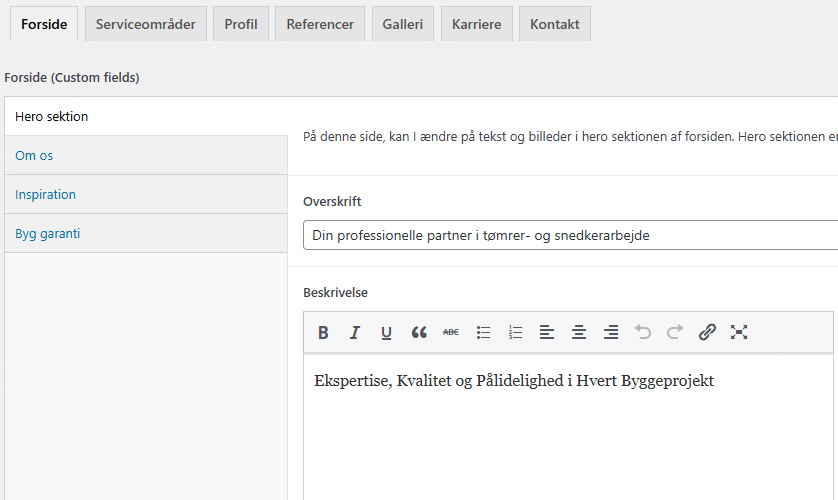The height and width of the screenshot is (500, 838).
Task: Go to the Kontakt tab
Action: pos(554,24)
